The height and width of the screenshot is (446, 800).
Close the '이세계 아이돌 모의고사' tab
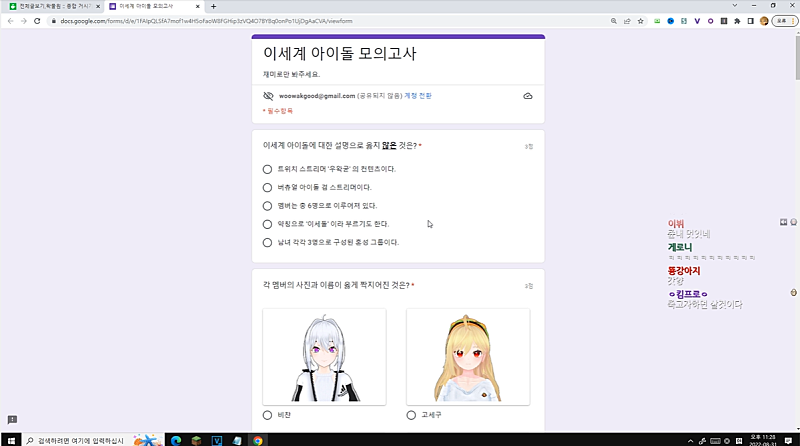[x=197, y=6]
